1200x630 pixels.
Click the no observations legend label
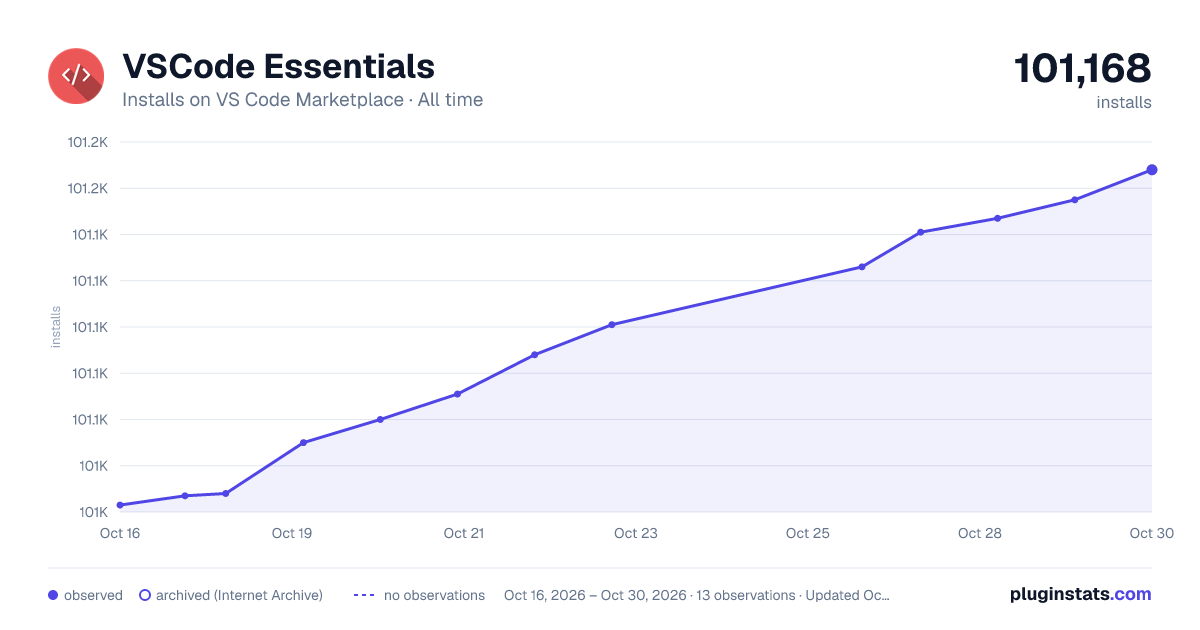pos(434,595)
